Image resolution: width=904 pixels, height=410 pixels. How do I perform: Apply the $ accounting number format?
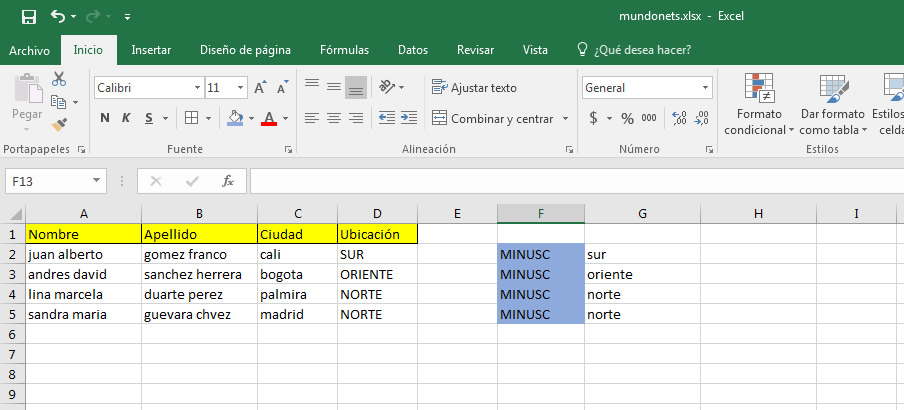(x=593, y=119)
